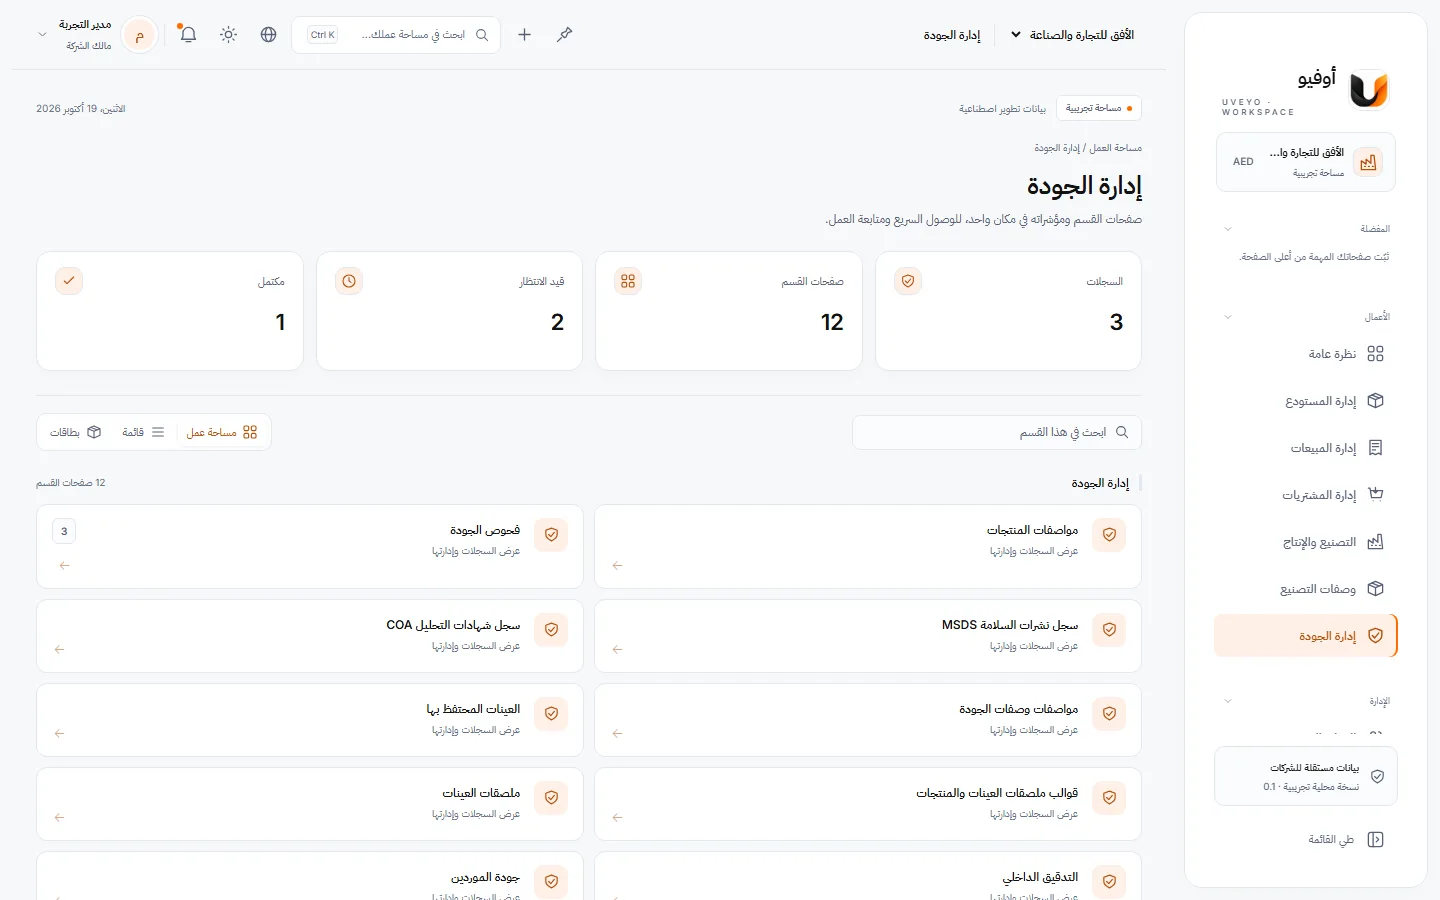This screenshot has width=1440, height=900.
Task: Open the language globe menu
Action: click(x=268, y=35)
